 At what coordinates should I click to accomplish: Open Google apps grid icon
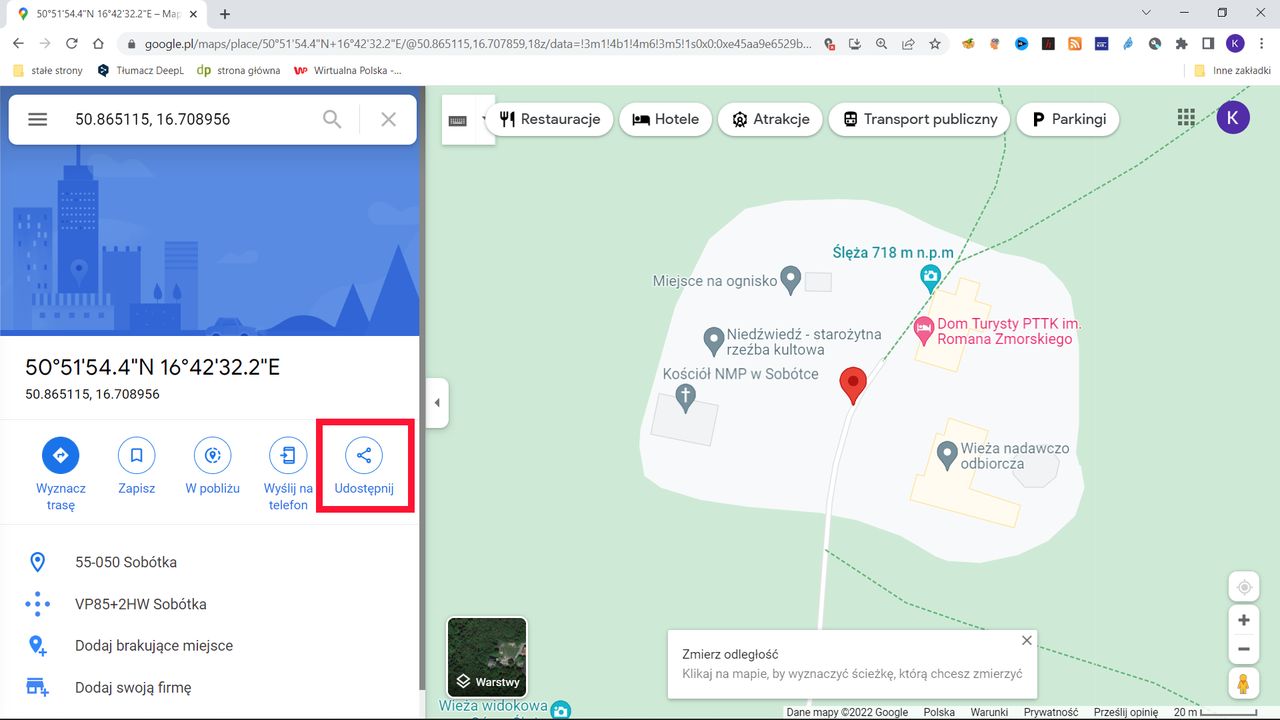(x=1186, y=117)
